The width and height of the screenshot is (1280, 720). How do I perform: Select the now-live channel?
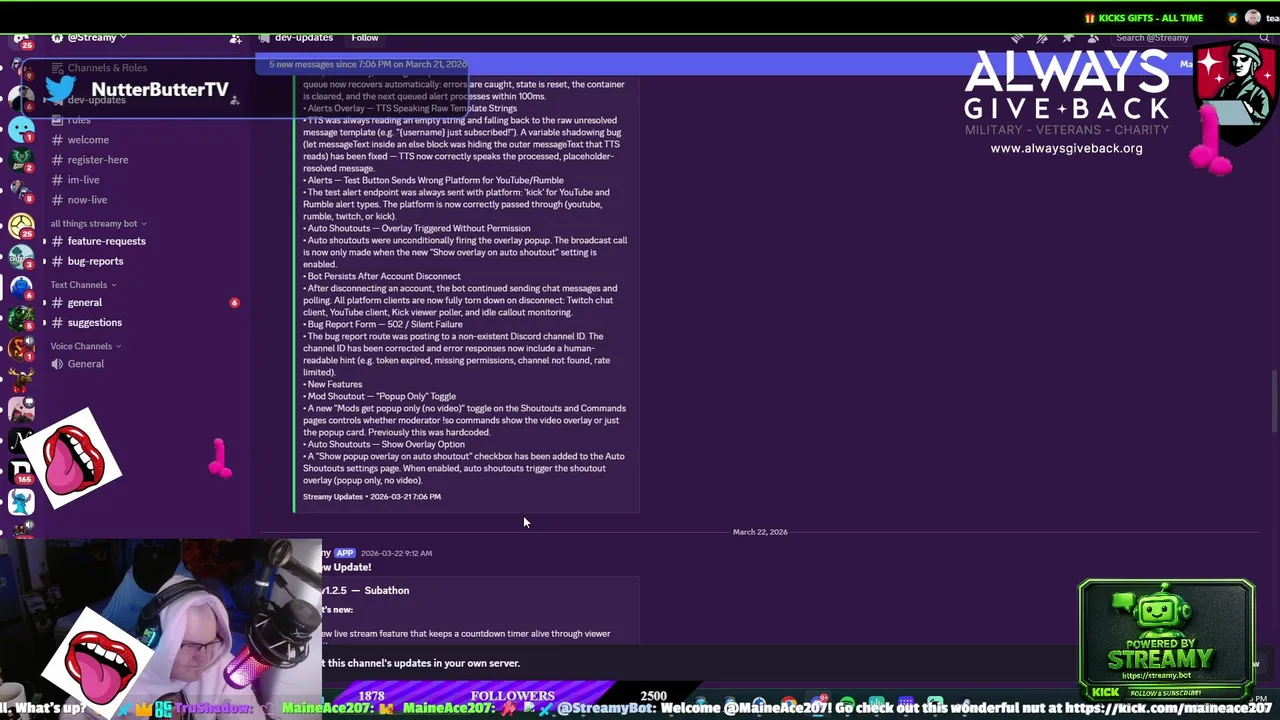[x=87, y=200]
